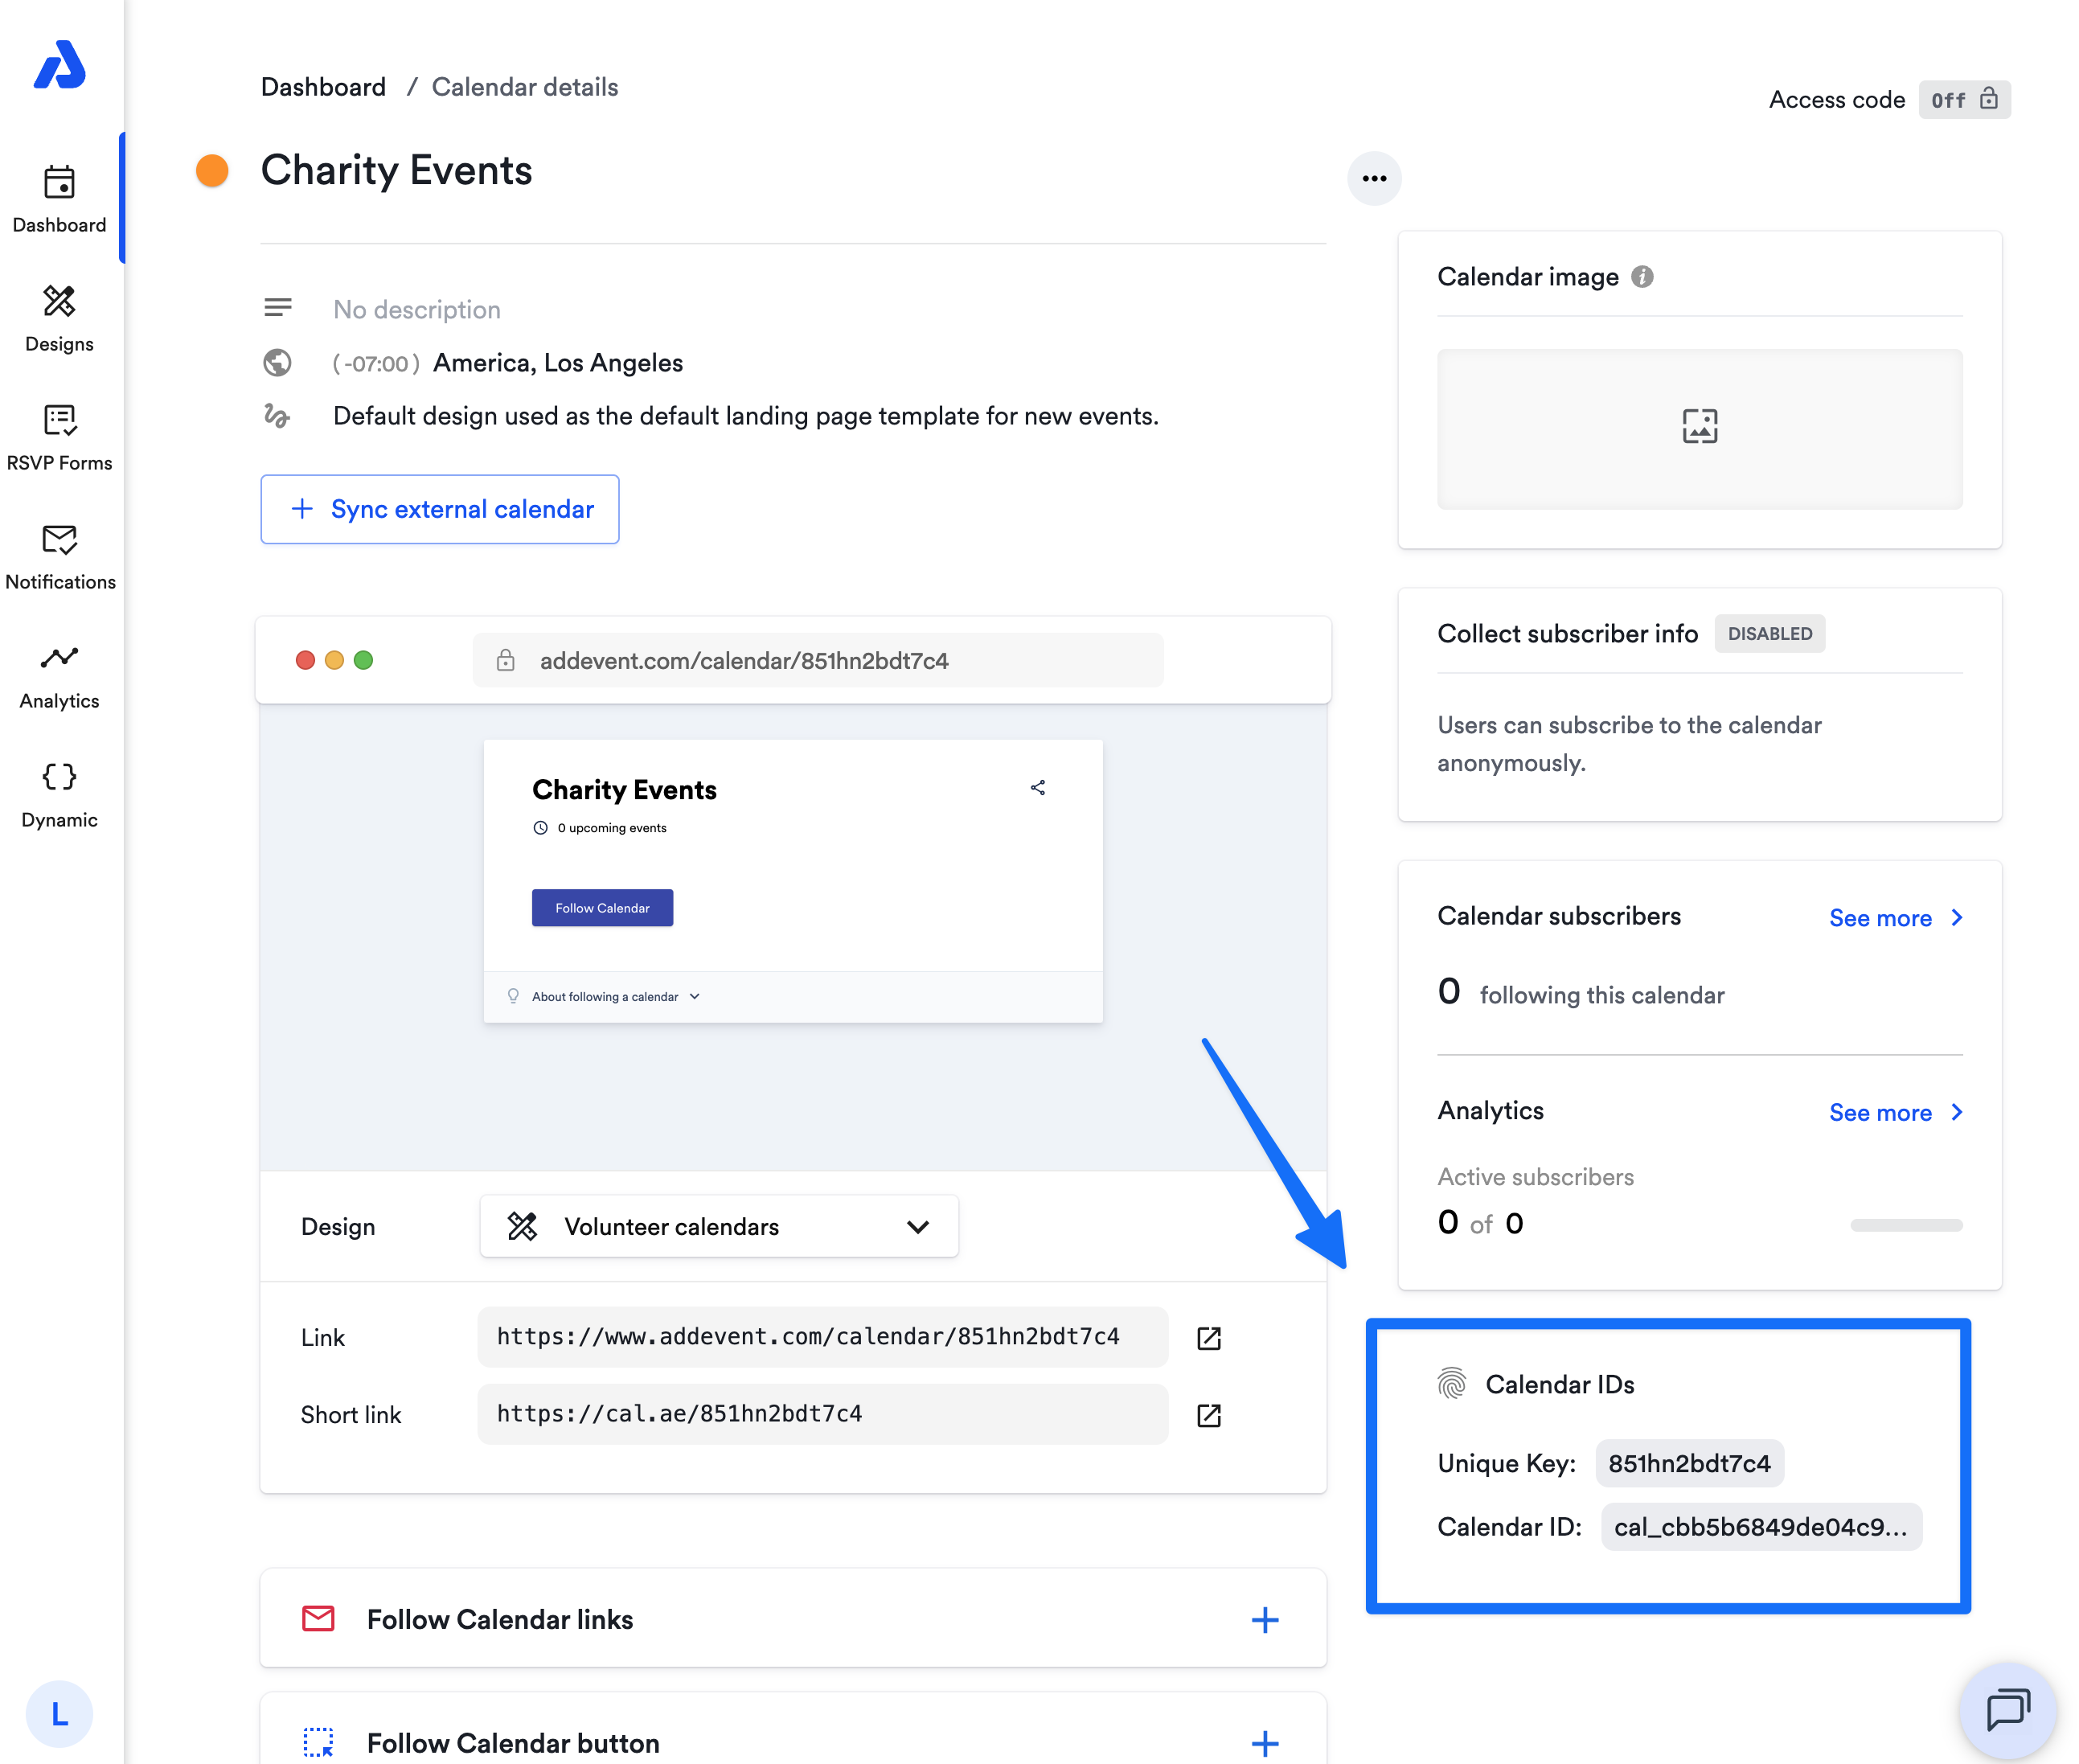The width and height of the screenshot is (2079, 1764).
Task: Open the Dashboard sidebar section
Action: click(x=60, y=199)
